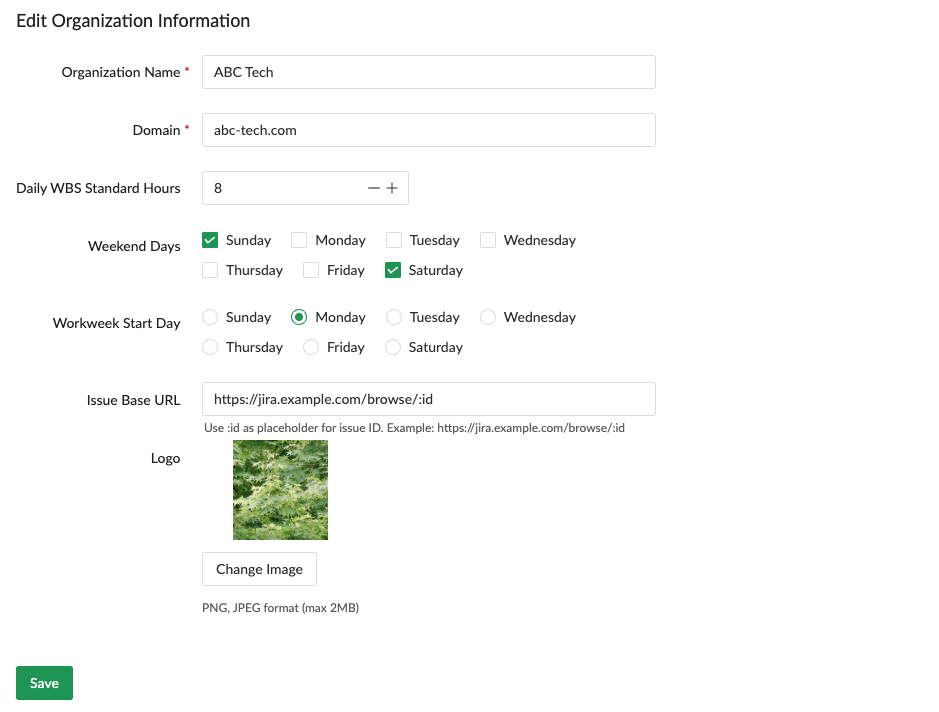Pick Wednesday for workweek start day
Viewport: 939px width, 712px height.
tap(488, 317)
